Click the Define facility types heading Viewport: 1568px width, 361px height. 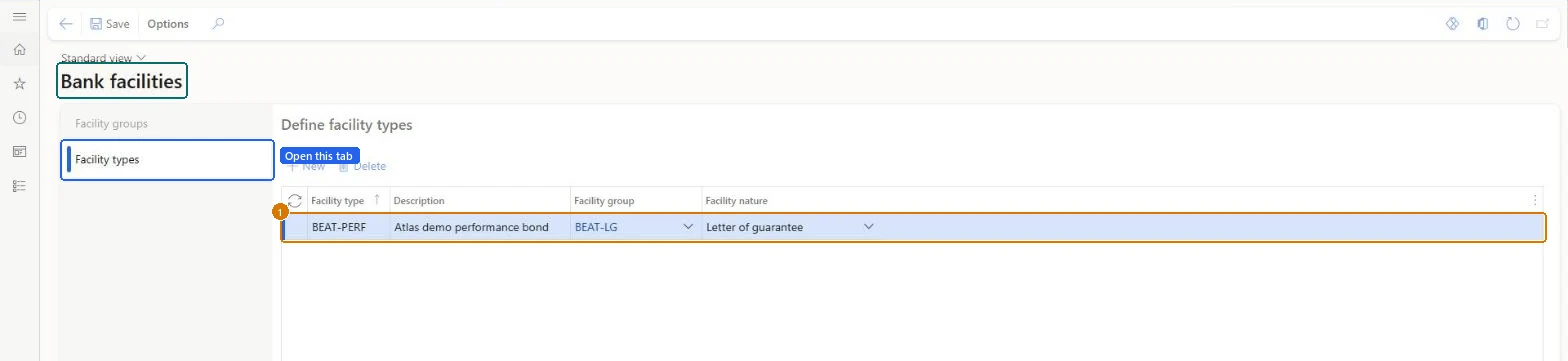point(347,125)
